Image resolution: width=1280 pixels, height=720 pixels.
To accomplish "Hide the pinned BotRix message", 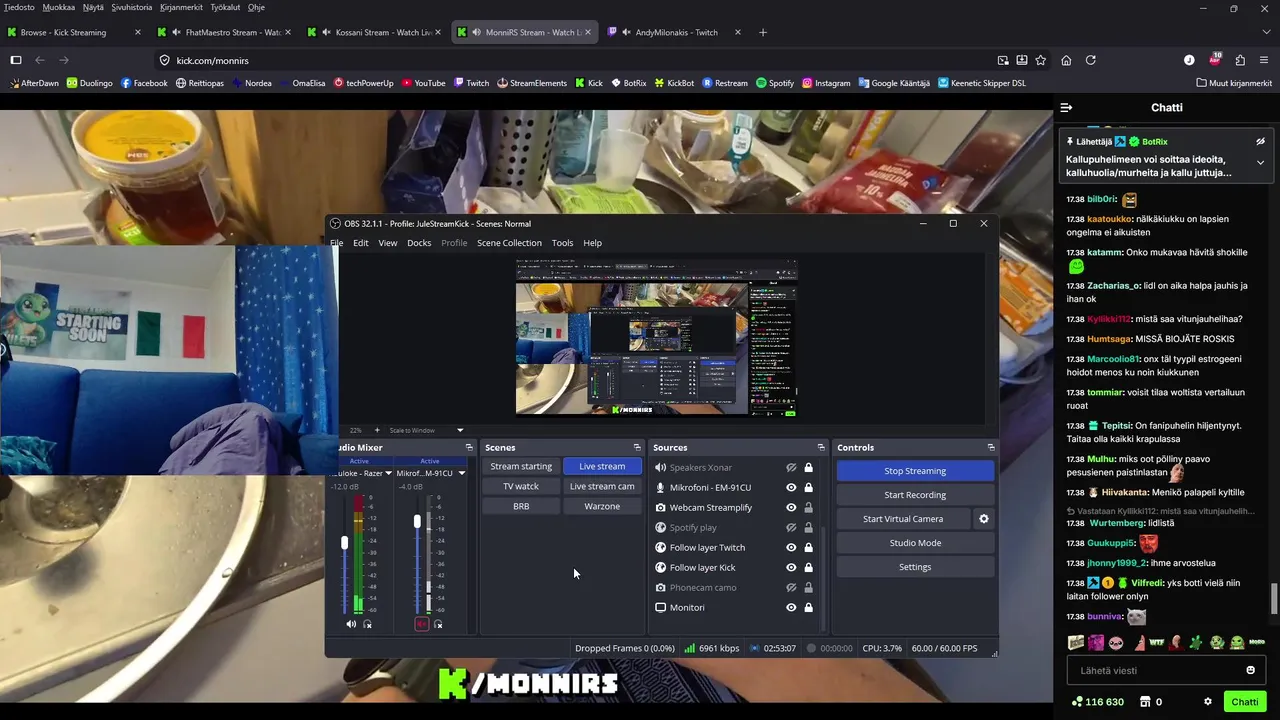I will [x=1260, y=142].
